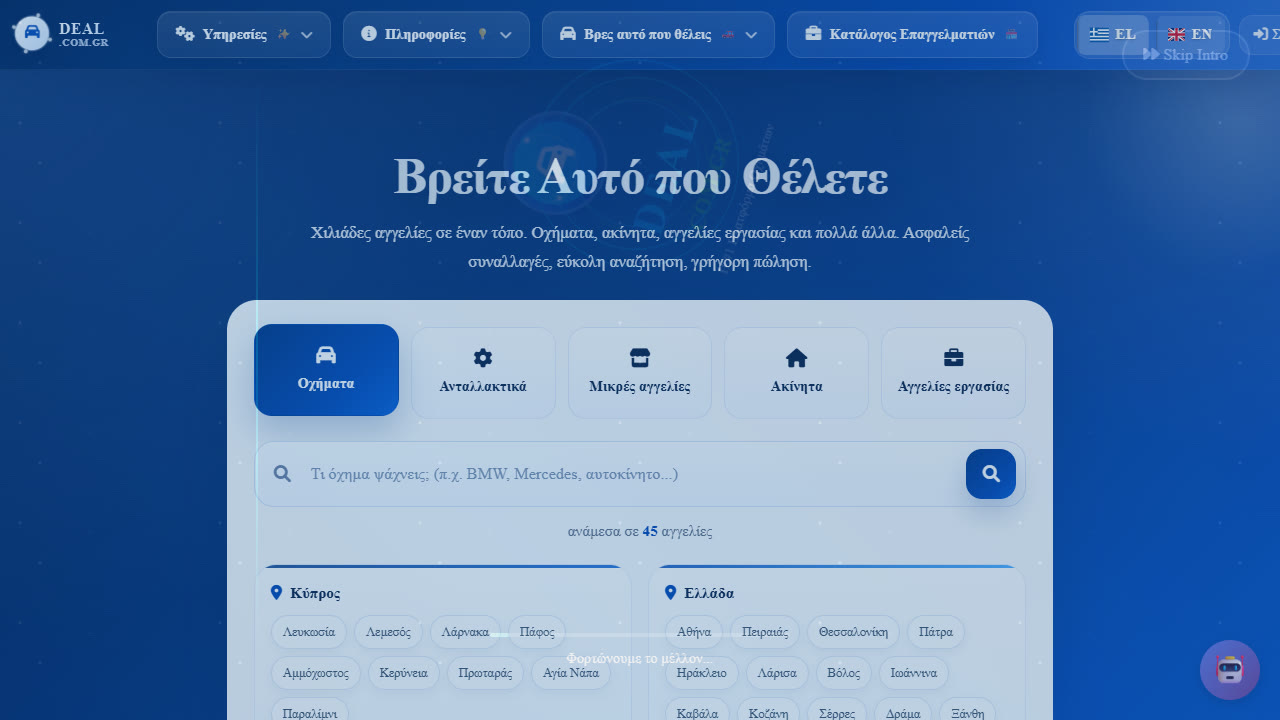This screenshot has height=720, width=1280.
Task: Filter by Πάφος location chip
Action: coord(537,632)
